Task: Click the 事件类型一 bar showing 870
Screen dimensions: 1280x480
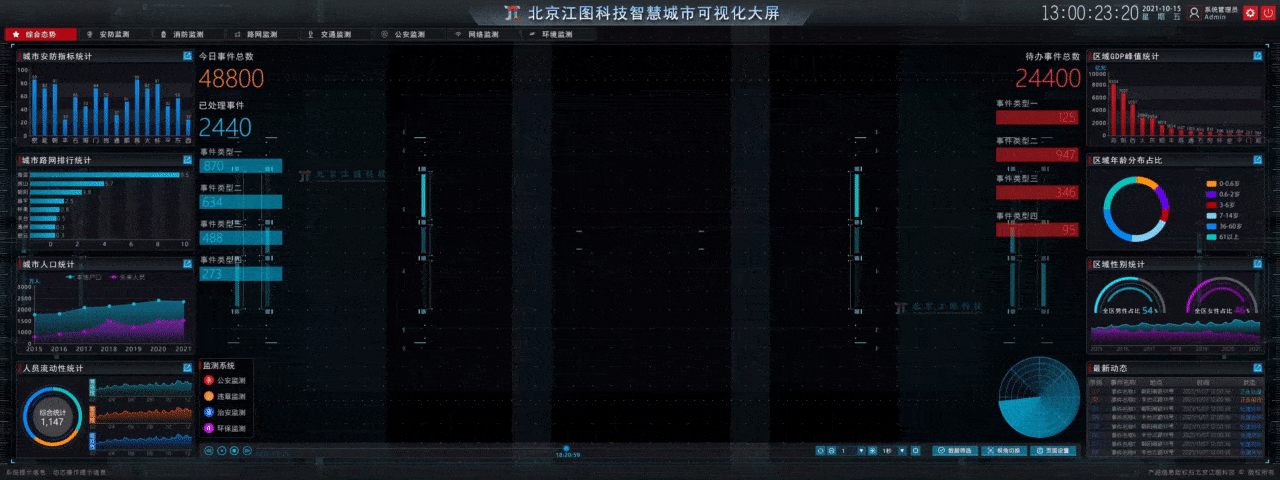Action: pos(240,166)
